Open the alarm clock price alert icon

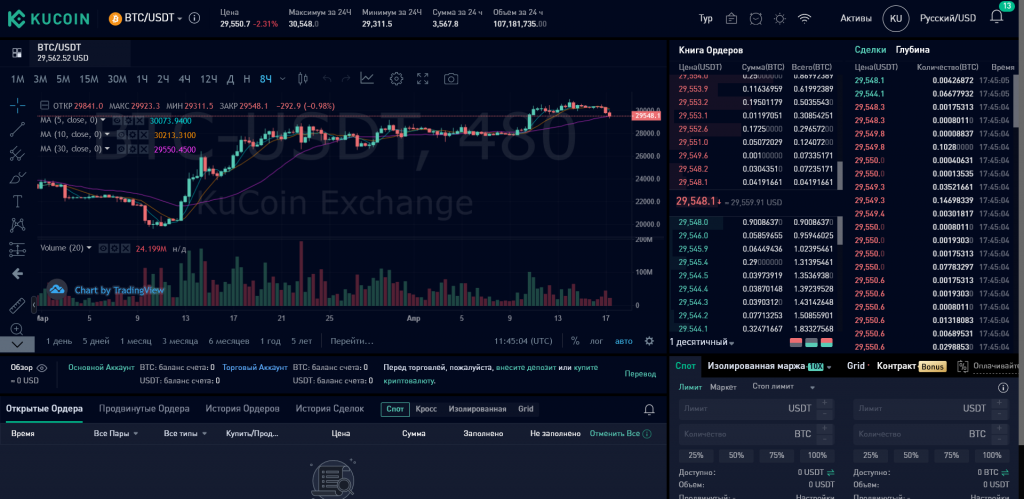click(x=756, y=18)
